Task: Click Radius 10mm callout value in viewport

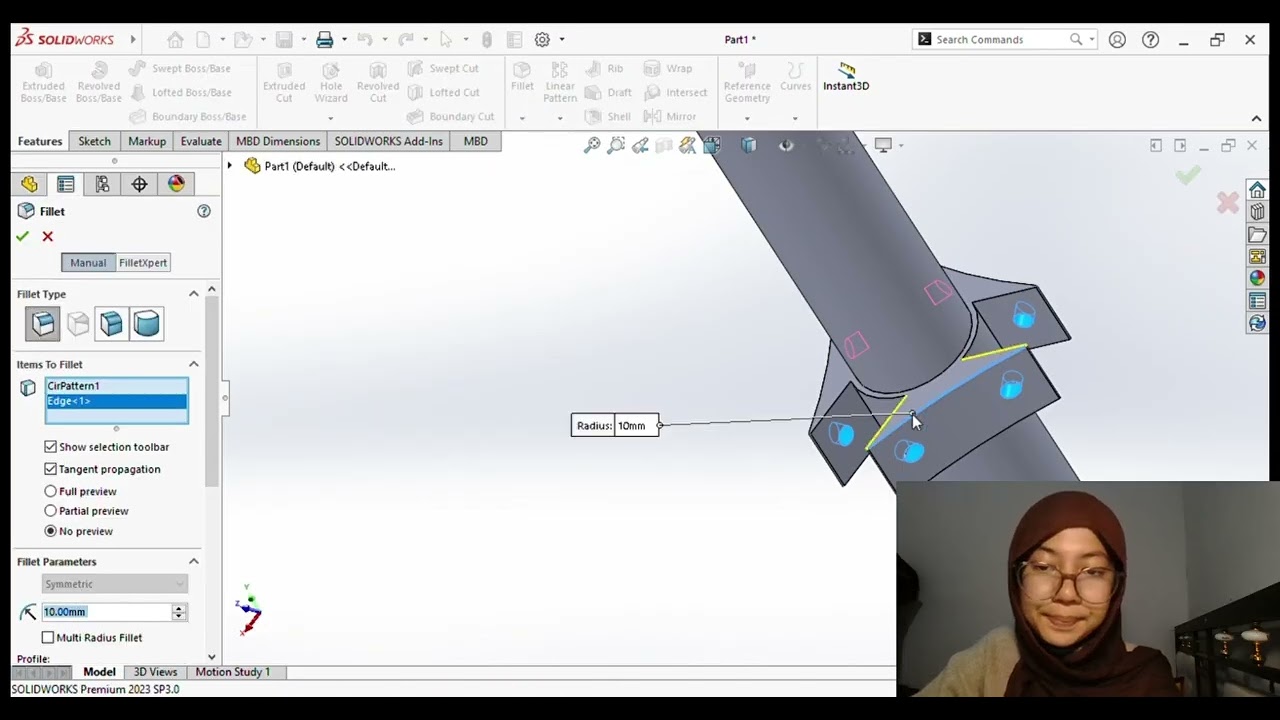Action: pos(636,426)
